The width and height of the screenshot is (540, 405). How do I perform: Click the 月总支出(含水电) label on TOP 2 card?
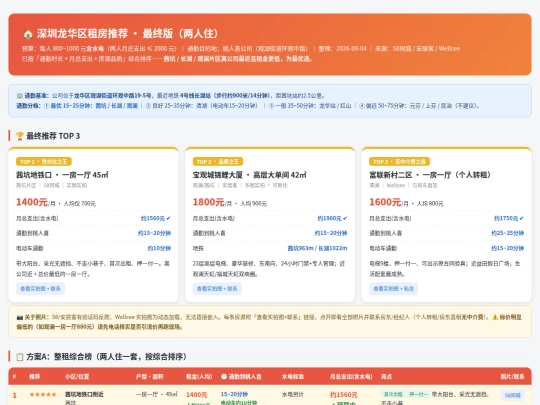(x=214, y=218)
